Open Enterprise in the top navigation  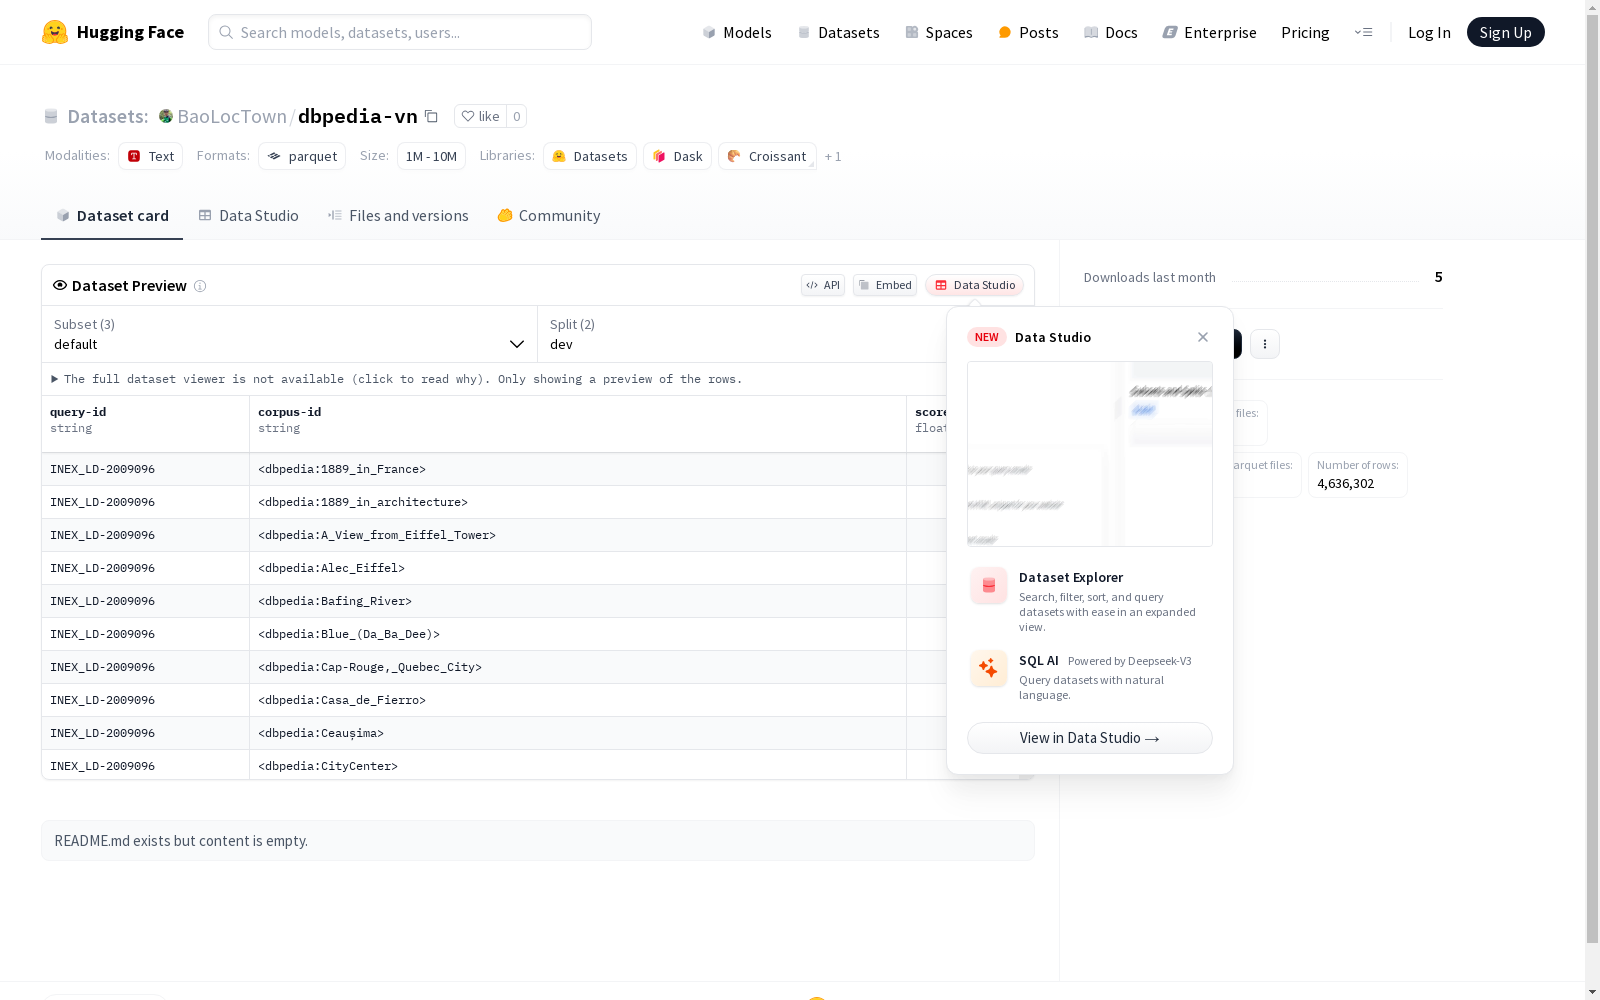pos(1210,32)
